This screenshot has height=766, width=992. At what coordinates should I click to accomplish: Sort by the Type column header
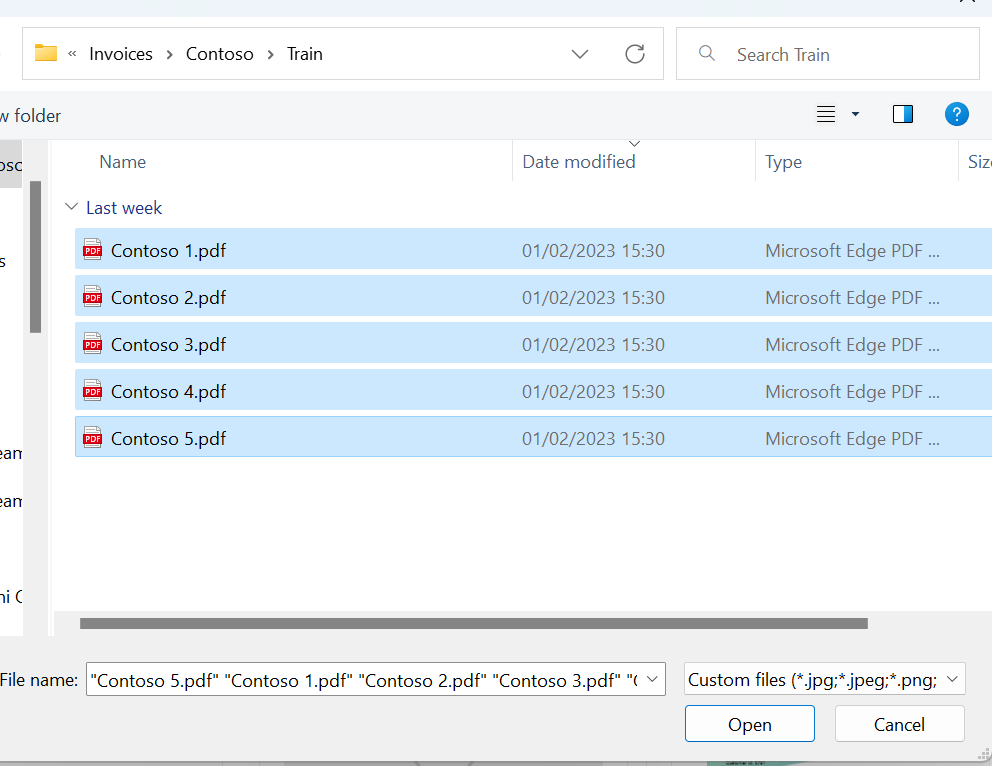point(783,162)
